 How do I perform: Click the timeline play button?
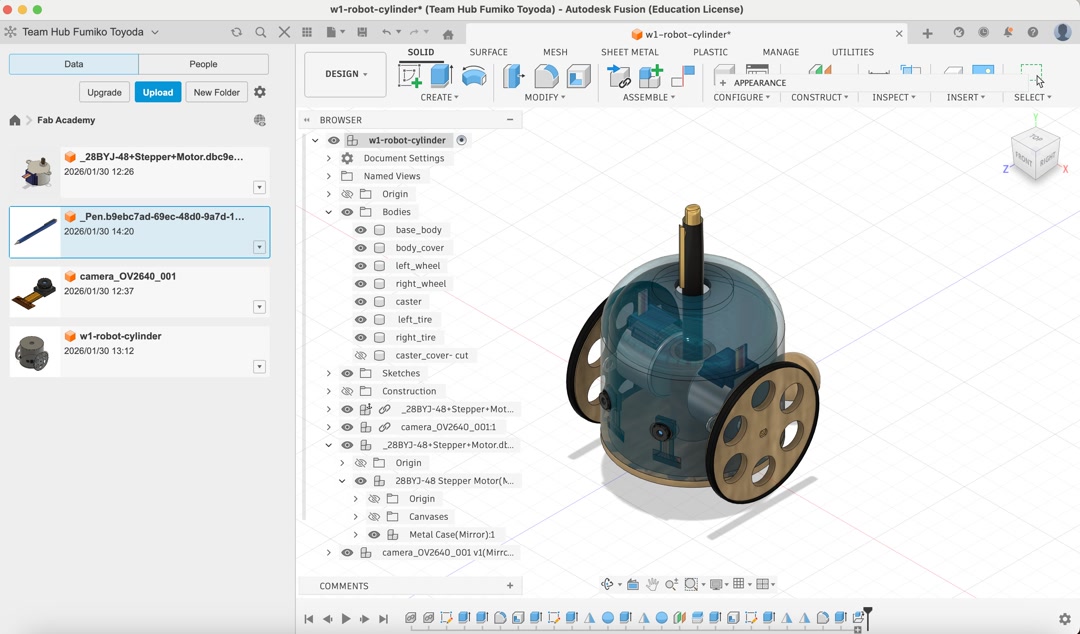[346, 619]
